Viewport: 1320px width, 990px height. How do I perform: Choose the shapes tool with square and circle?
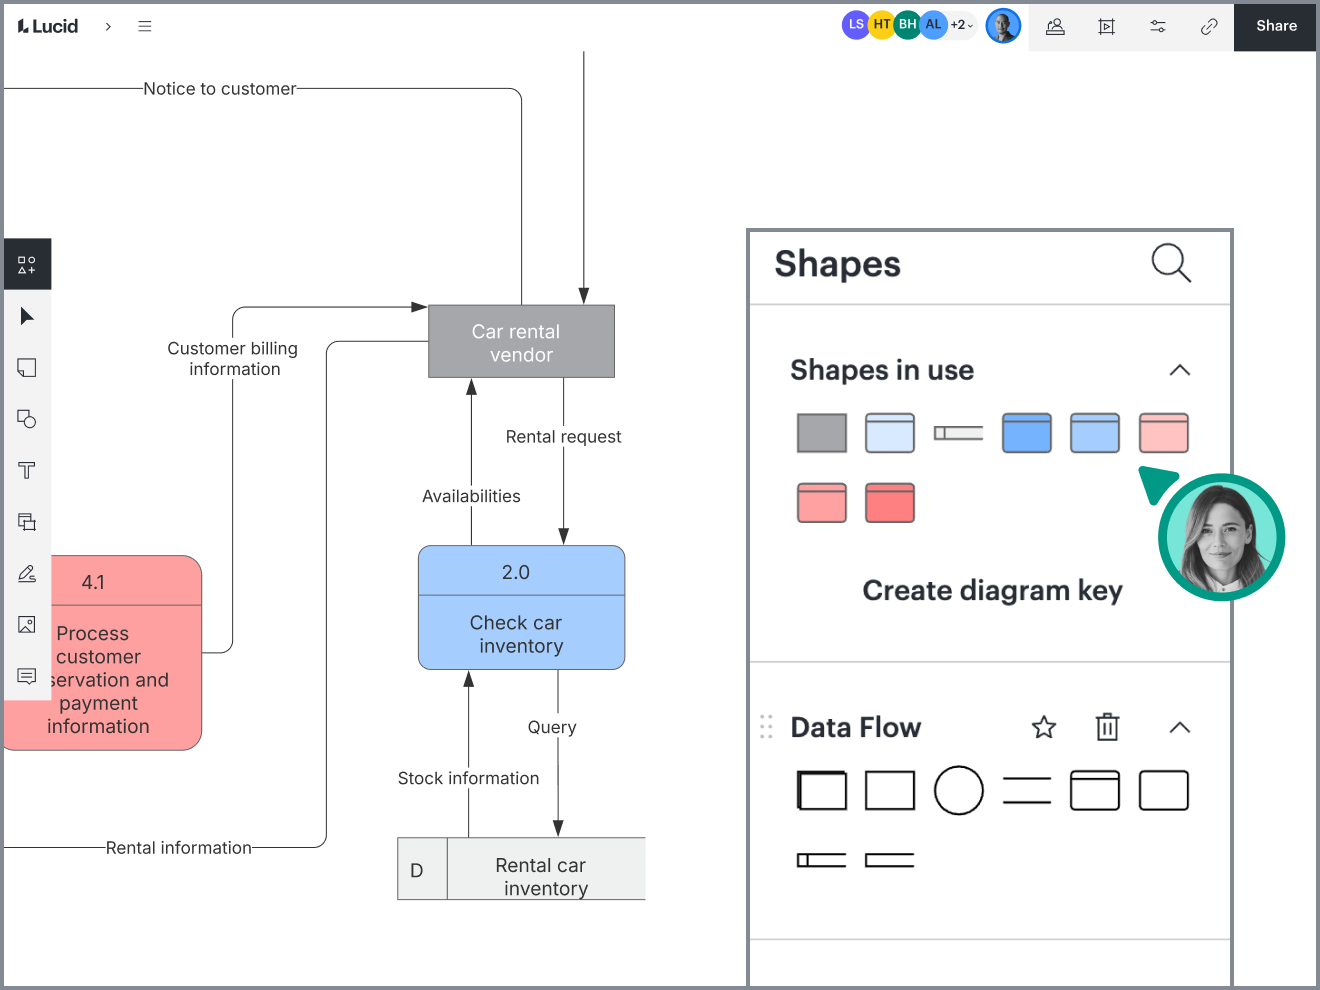click(27, 419)
